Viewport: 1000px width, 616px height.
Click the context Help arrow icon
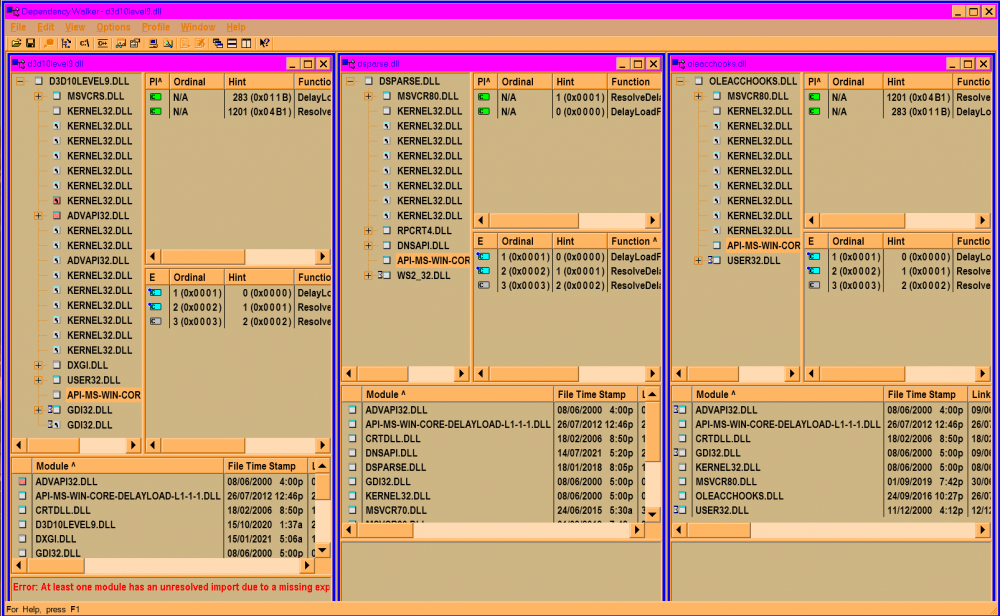click(264, 44)
